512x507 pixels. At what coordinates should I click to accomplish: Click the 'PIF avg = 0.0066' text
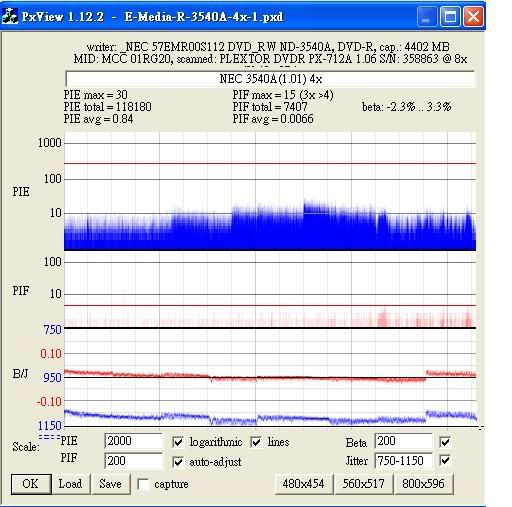[273, 119]
